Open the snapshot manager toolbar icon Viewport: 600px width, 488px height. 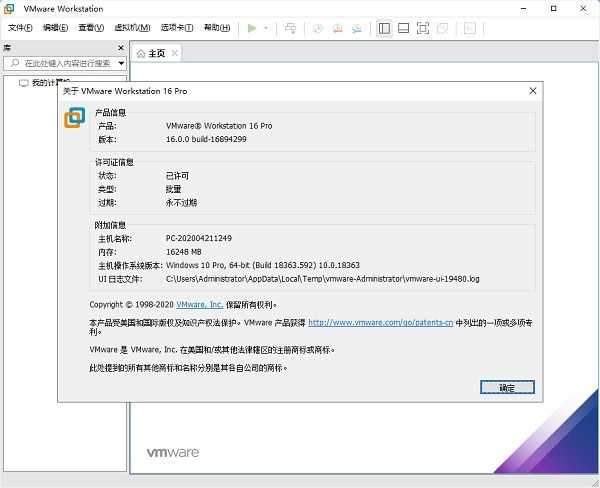coord(357,28)
